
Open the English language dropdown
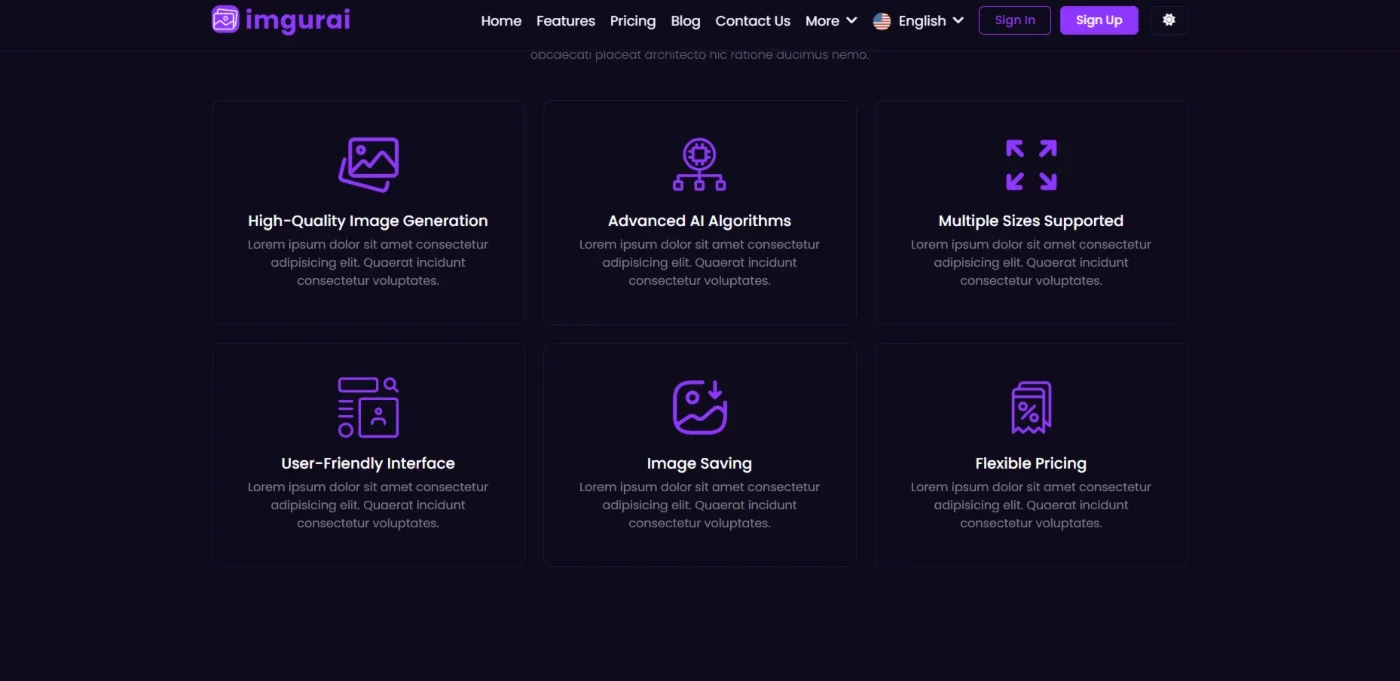click(918, 21)
